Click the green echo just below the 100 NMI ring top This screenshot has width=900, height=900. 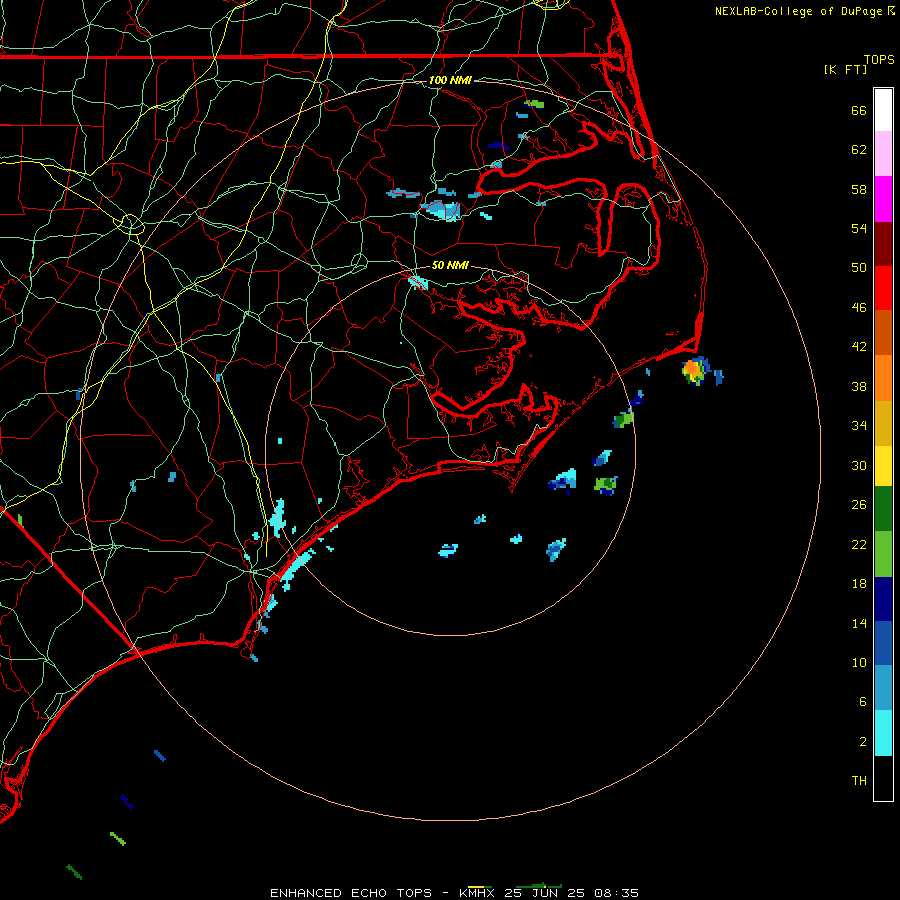click(x=535, y=104)
